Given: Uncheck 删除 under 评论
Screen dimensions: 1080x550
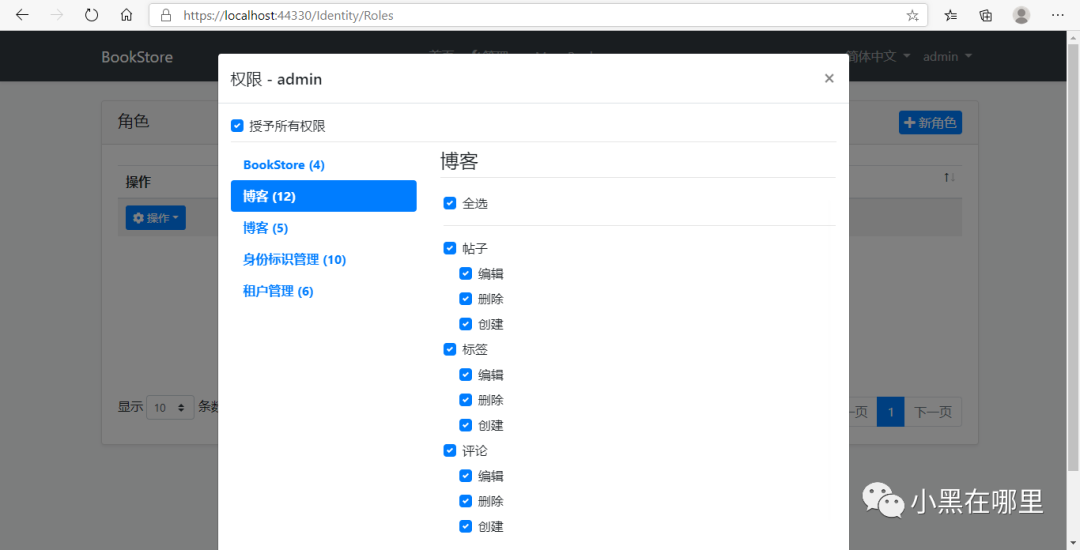Looking at the screenshot, I should (x=466, y=501).
